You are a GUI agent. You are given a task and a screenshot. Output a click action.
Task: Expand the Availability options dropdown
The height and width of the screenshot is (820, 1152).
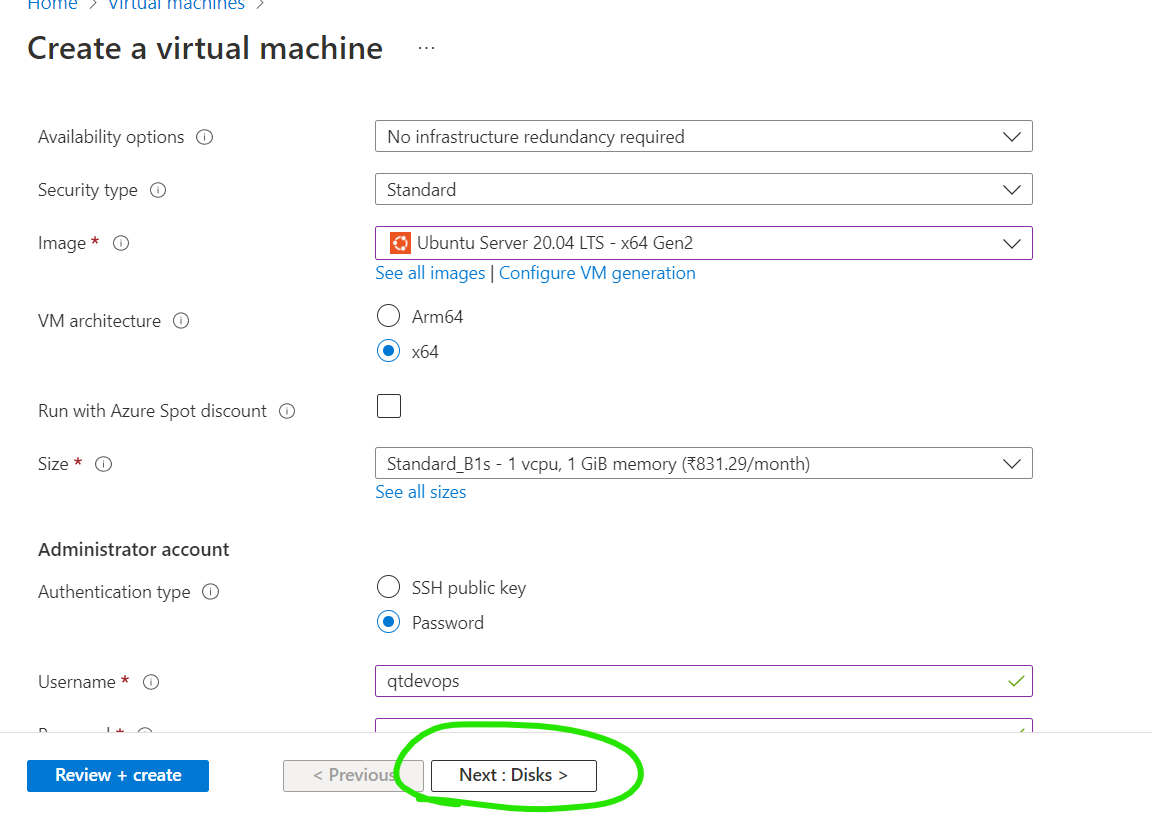click(x=703, y=137)
